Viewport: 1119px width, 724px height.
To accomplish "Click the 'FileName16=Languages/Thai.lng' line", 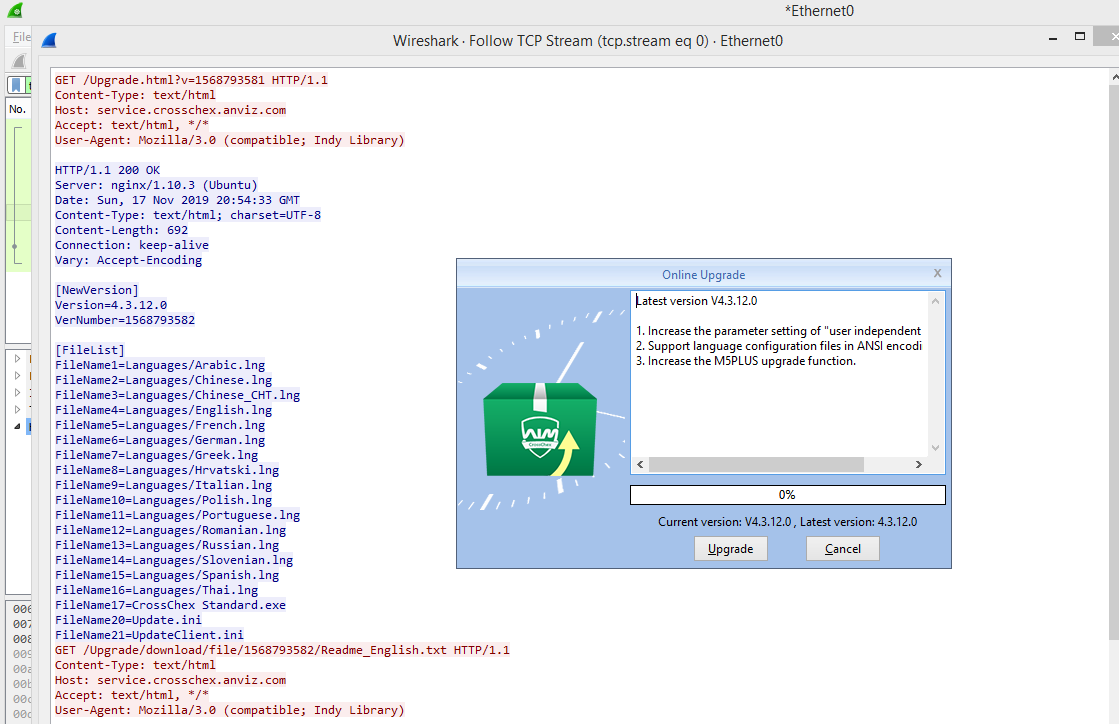I will [x=156, y=589].
